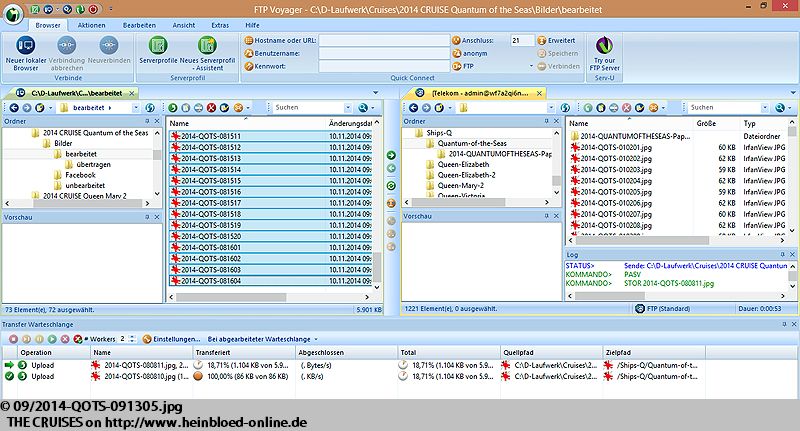Screen dimensions: 800x431
Task: Select remote file 2014-QOTS-010201.jpg
Action: pos(616,147)
